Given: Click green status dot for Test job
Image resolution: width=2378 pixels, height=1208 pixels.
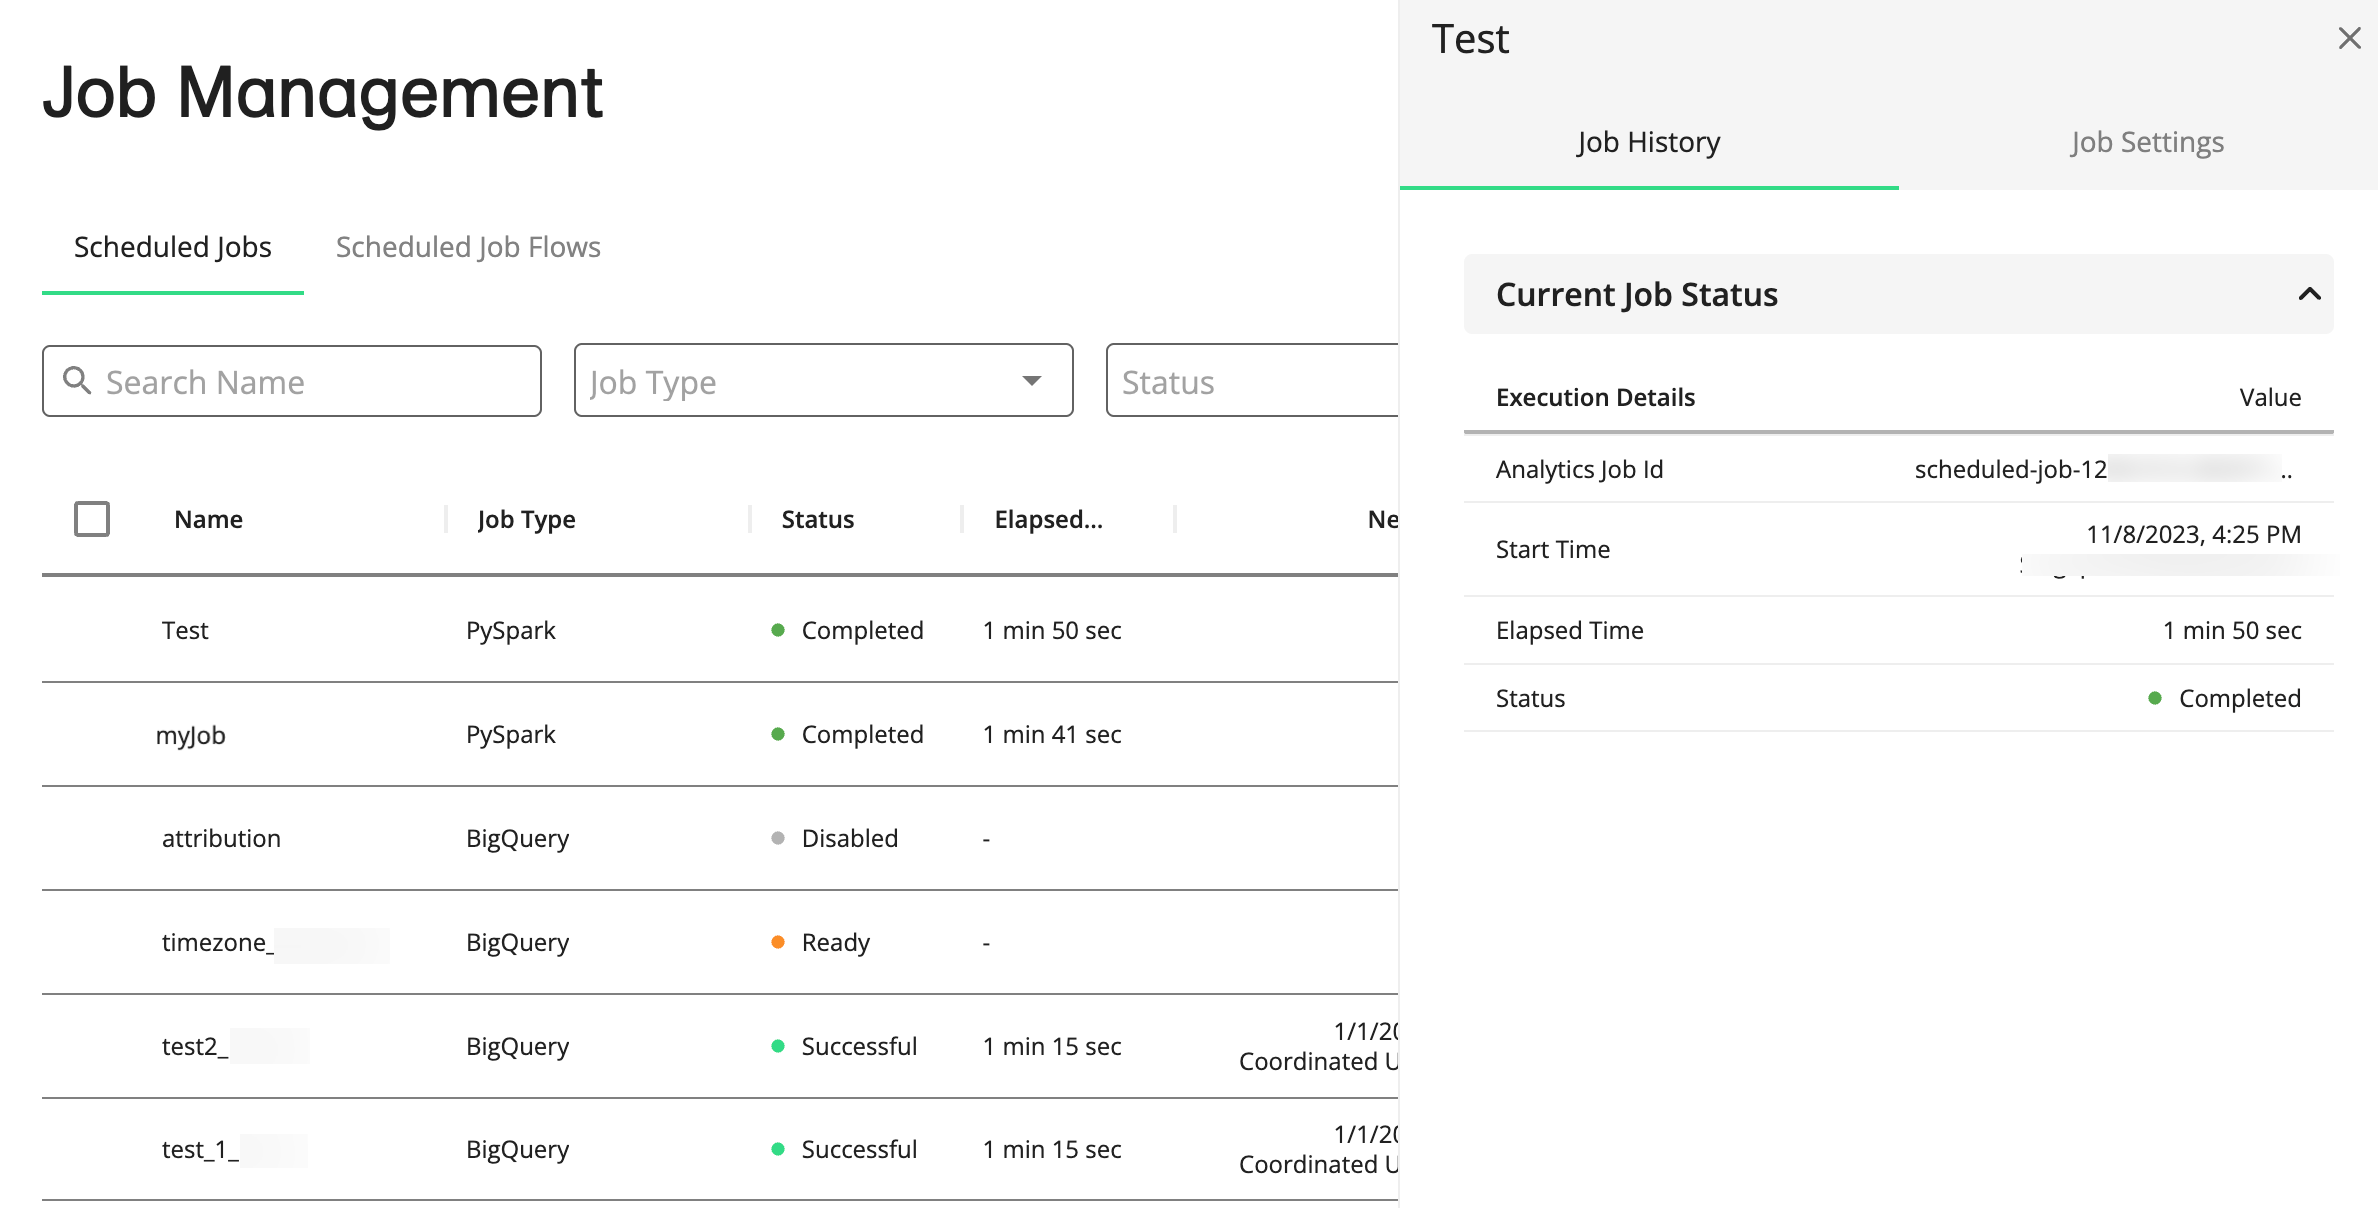Looking at the screenshot, I should tap(778, 630).
